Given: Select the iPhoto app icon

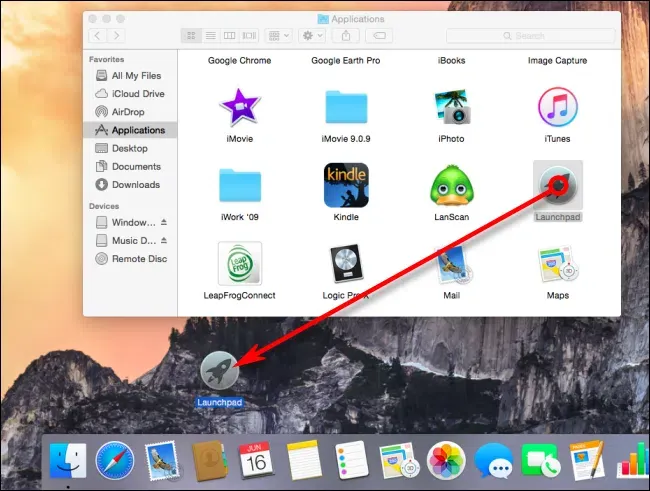Looking at the screenshot, I should (451, 107).
